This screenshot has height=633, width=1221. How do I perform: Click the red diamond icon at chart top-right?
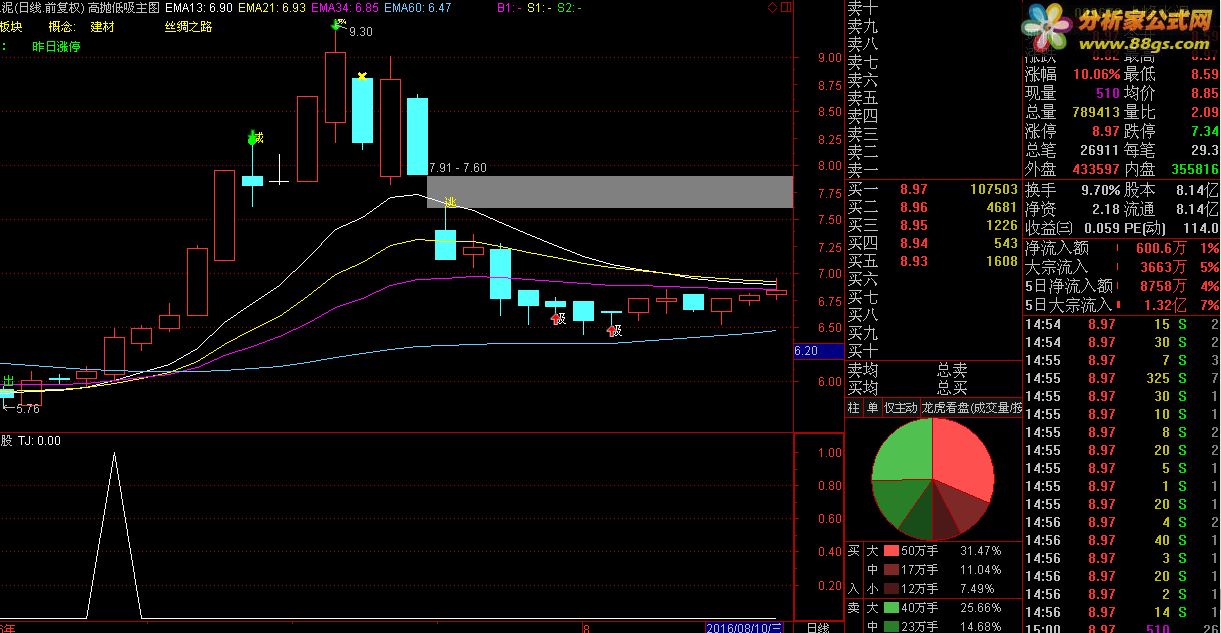click(x=771, y=8)
